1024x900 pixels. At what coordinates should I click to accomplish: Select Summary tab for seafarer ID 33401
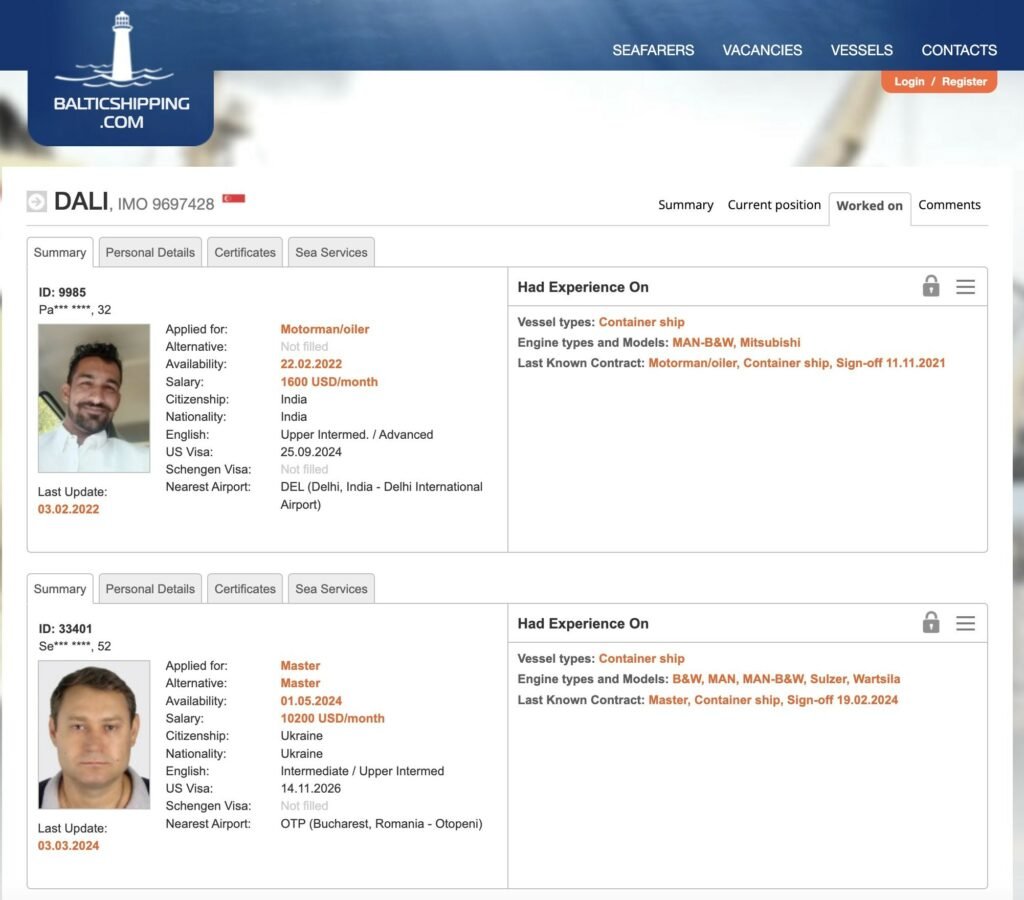coord(60,588)
